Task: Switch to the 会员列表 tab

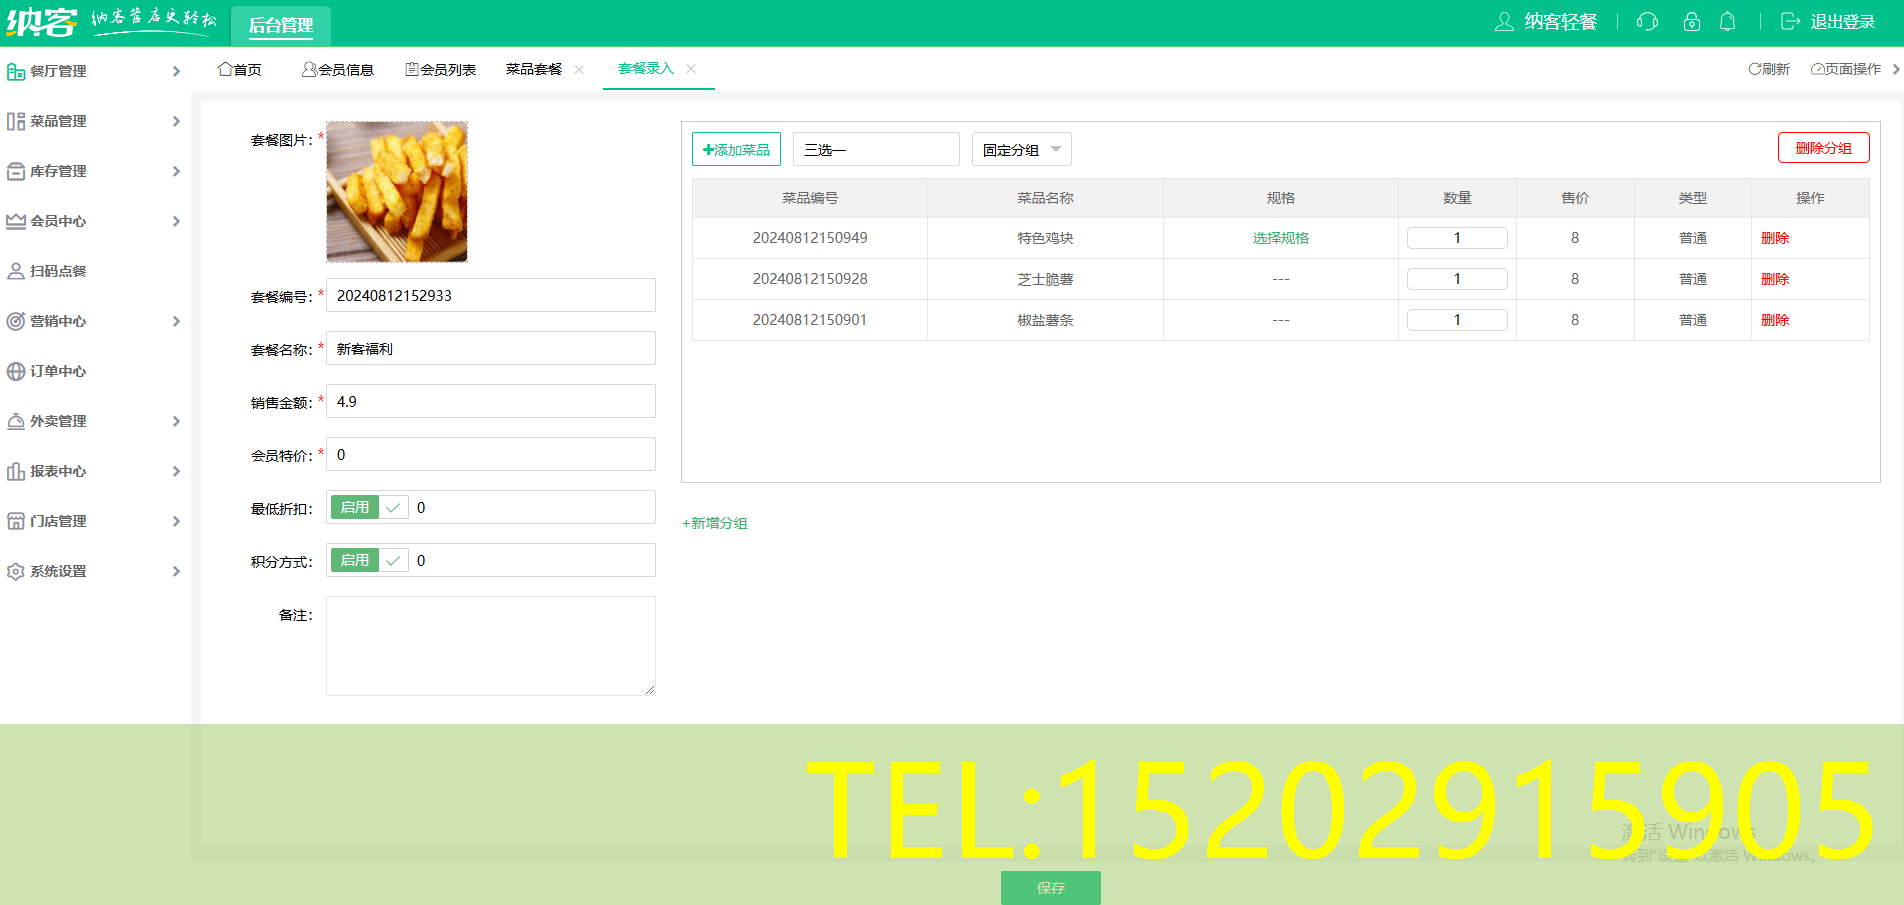Action: coord(440,69)
